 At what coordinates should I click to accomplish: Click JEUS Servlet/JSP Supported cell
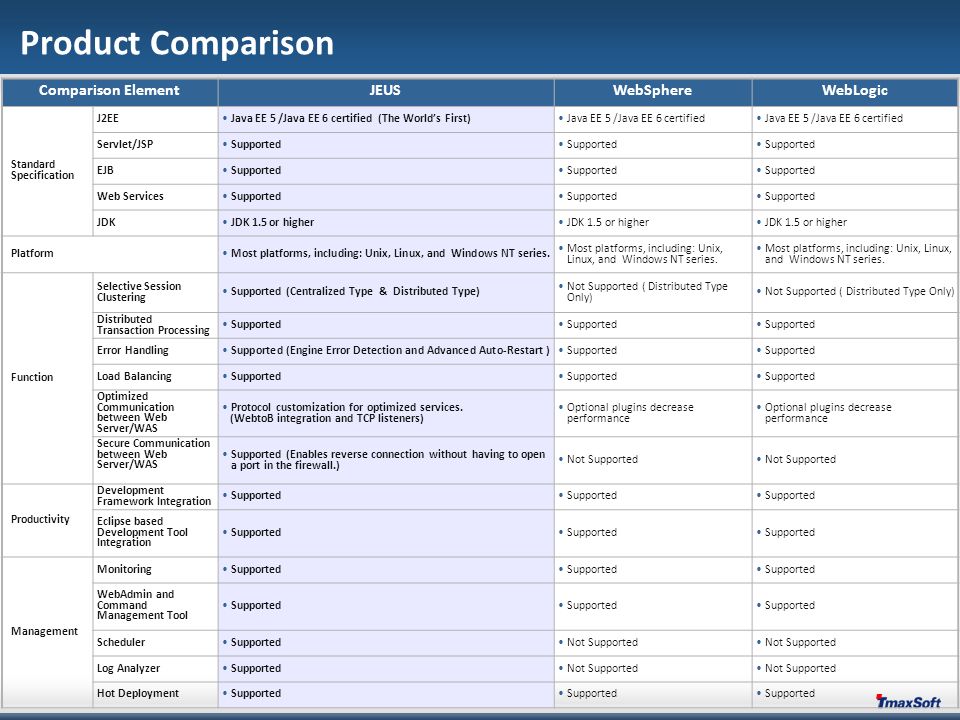tap(386, 145)
